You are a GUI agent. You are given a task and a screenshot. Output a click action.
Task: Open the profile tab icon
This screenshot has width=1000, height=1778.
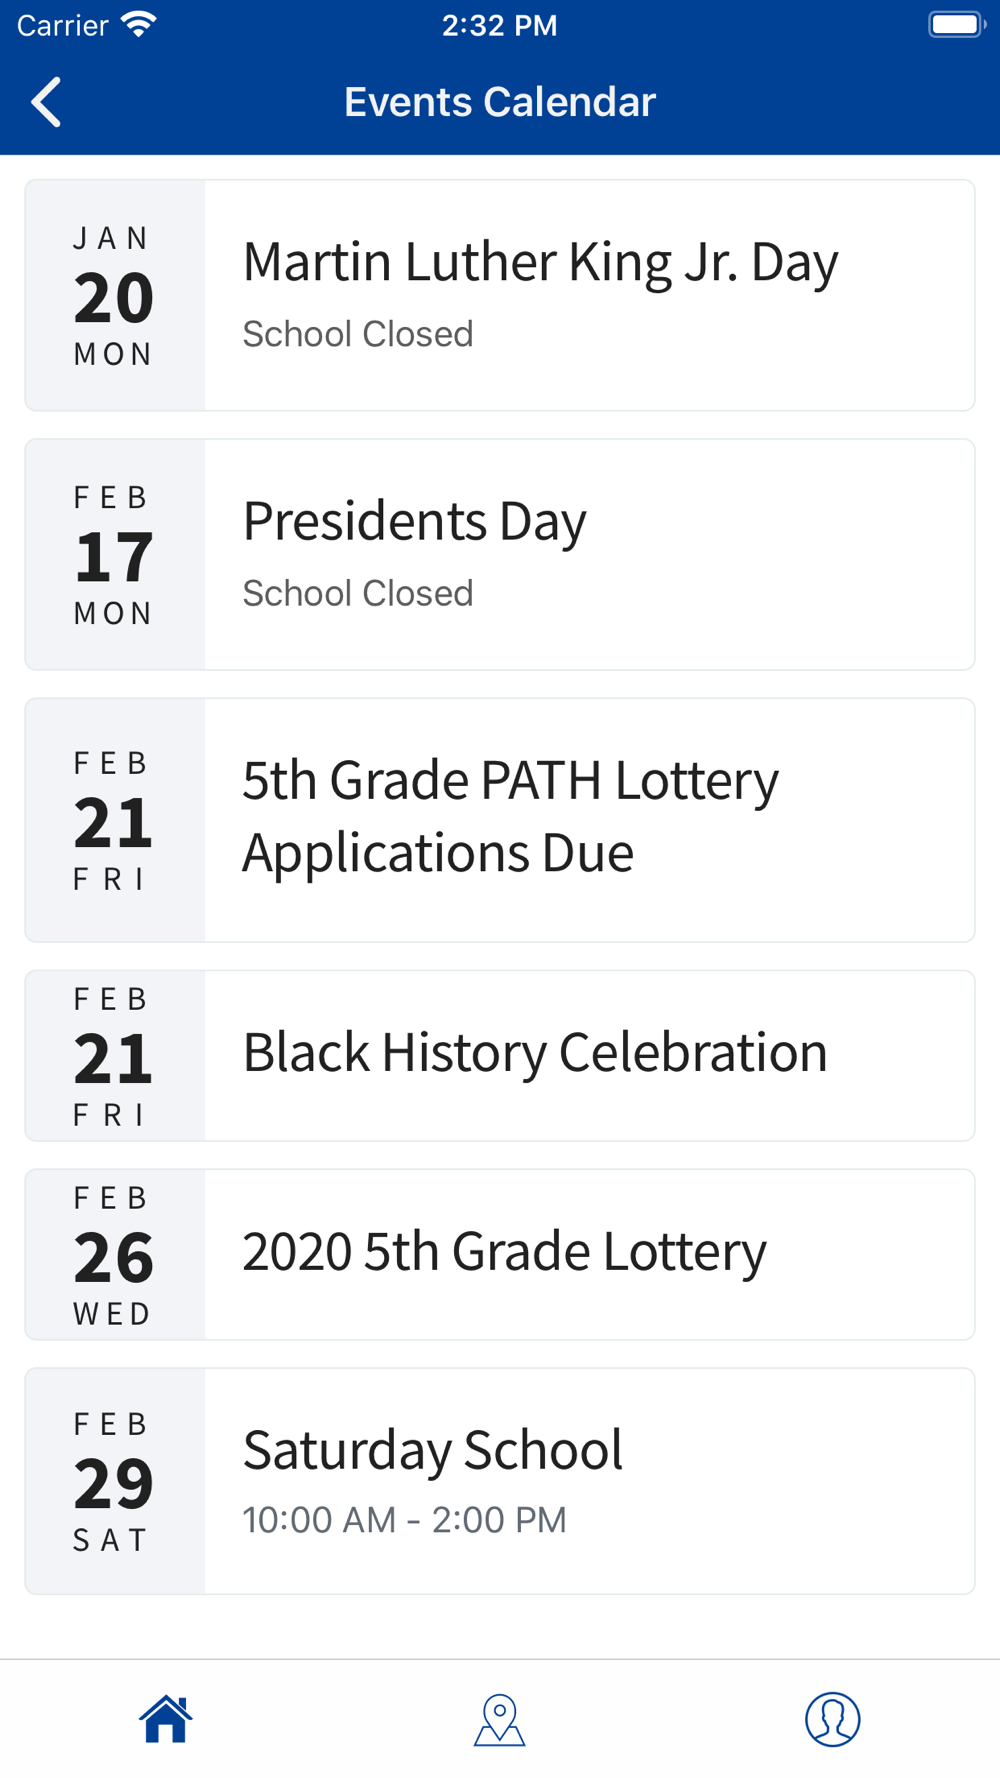click(832, 1719)
